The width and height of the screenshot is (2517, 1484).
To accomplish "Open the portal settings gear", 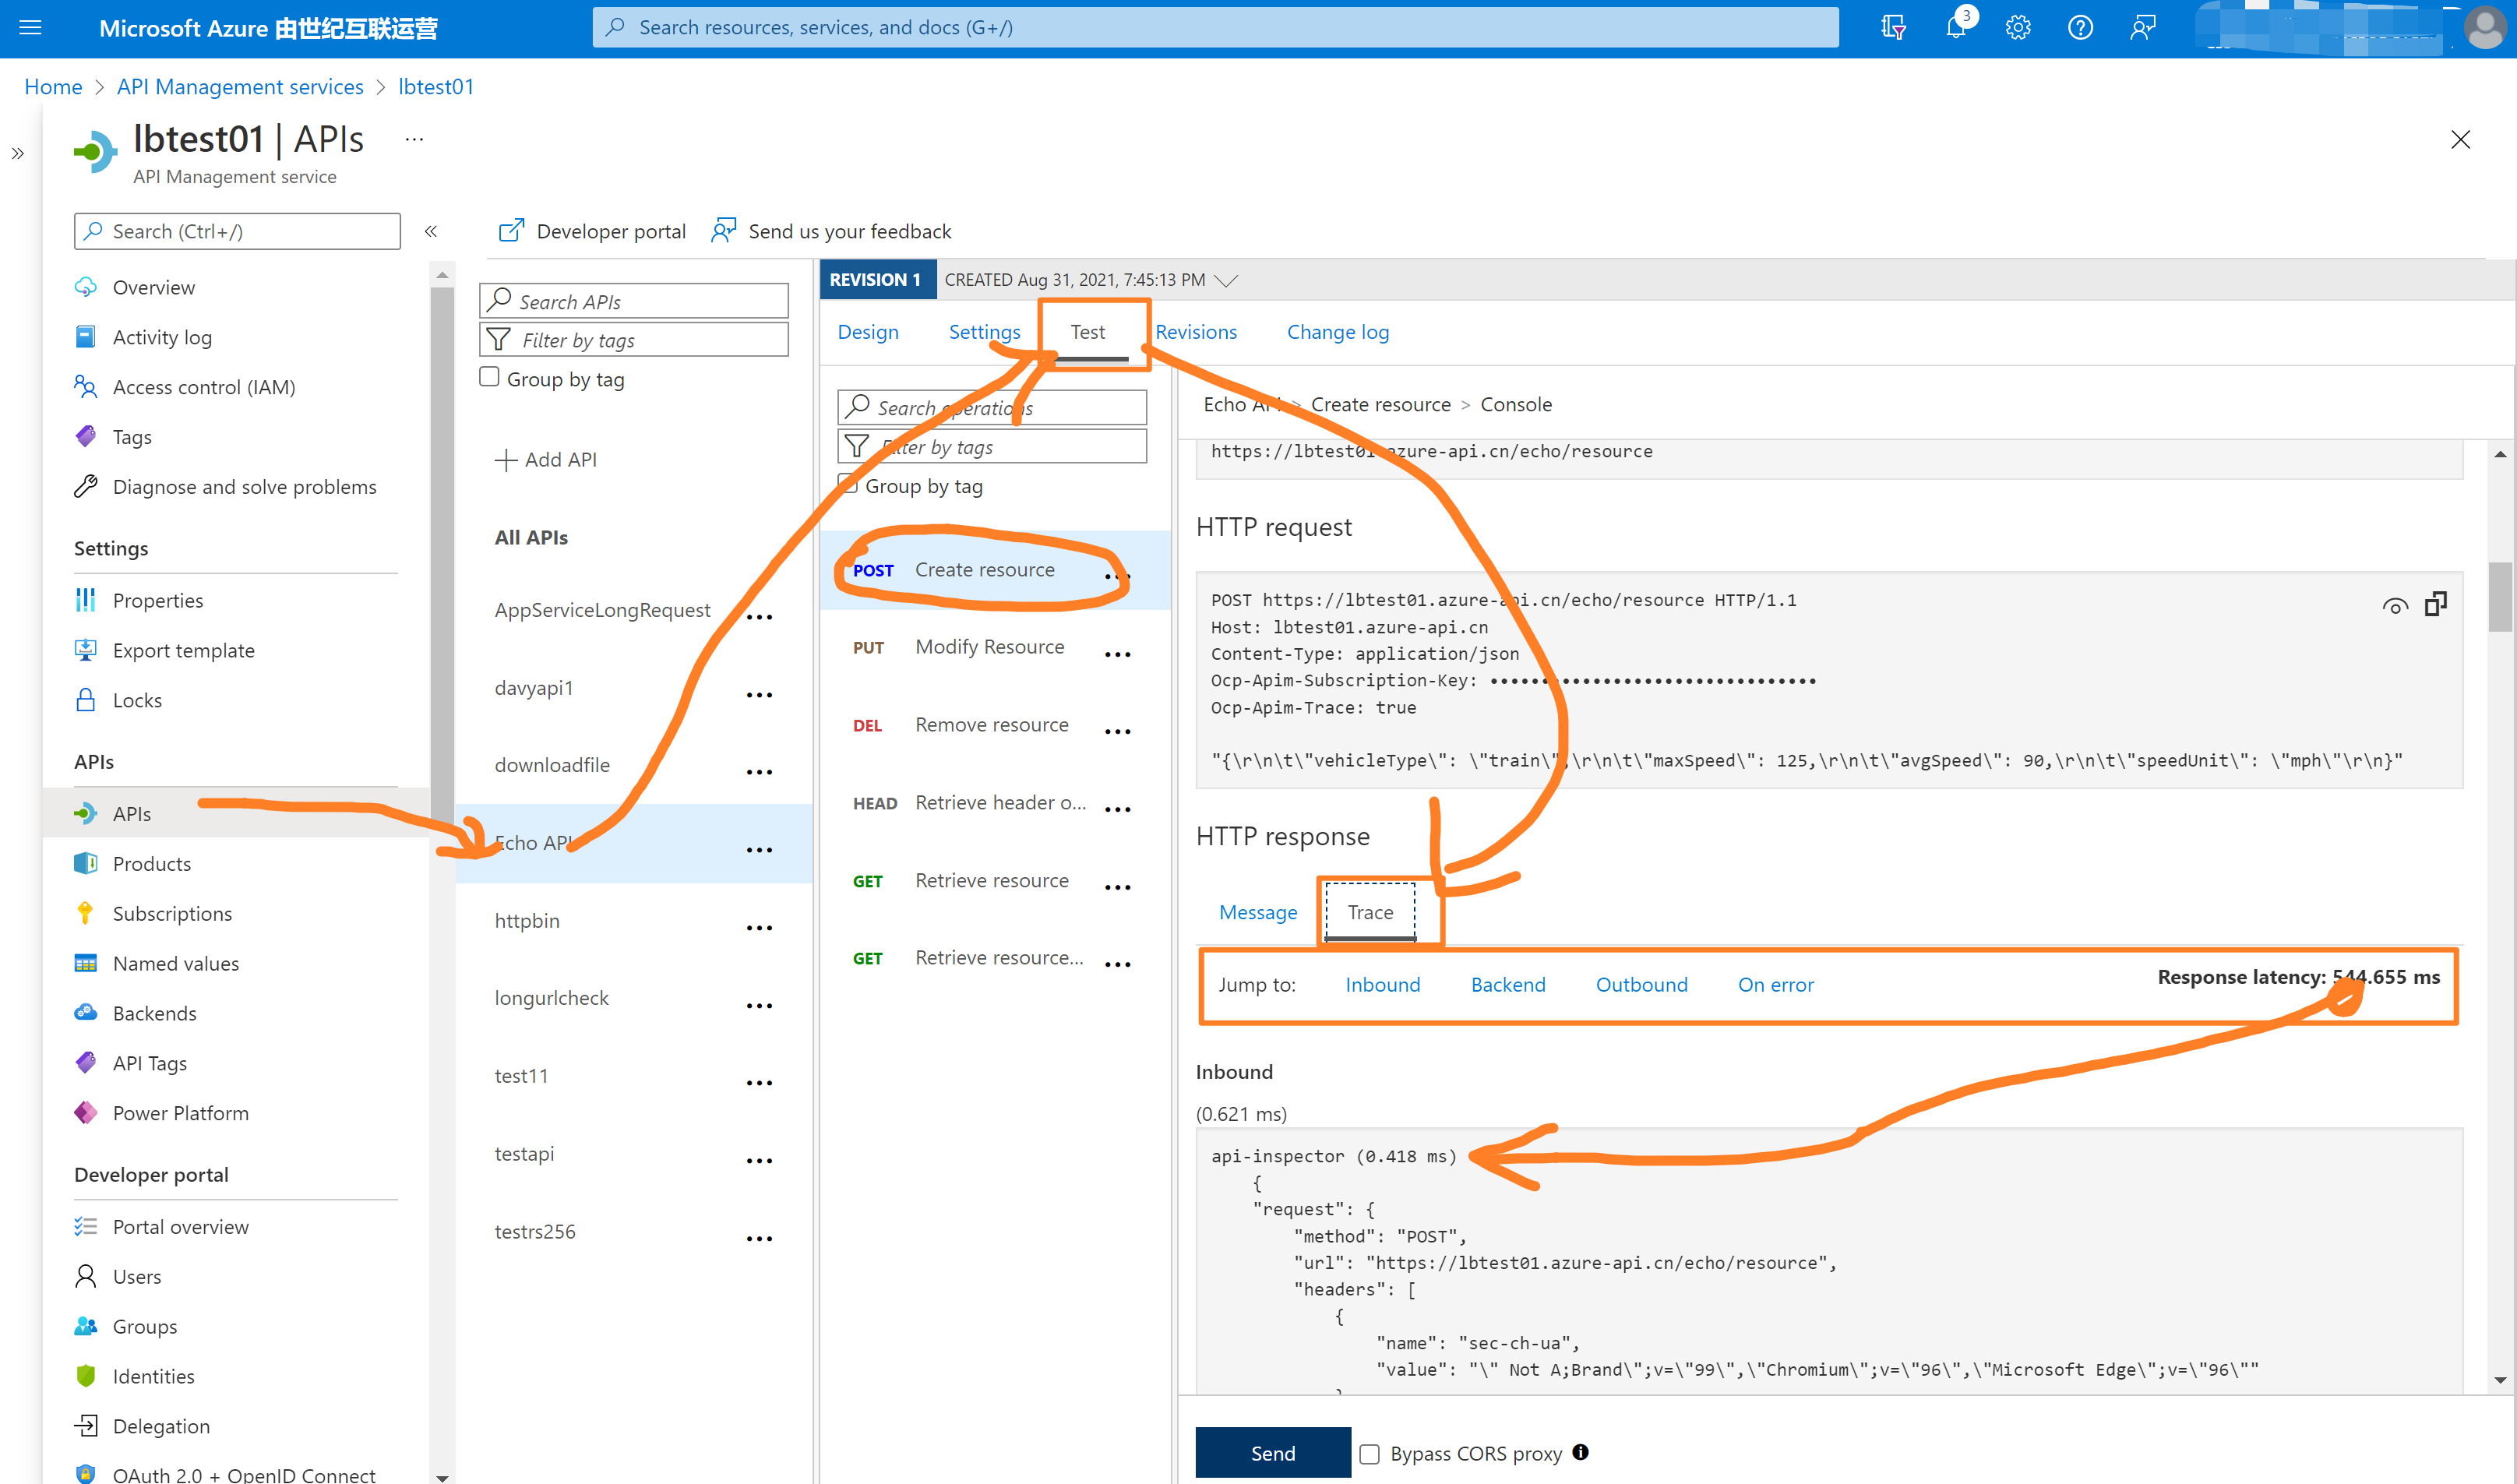I will point(2017,27).
